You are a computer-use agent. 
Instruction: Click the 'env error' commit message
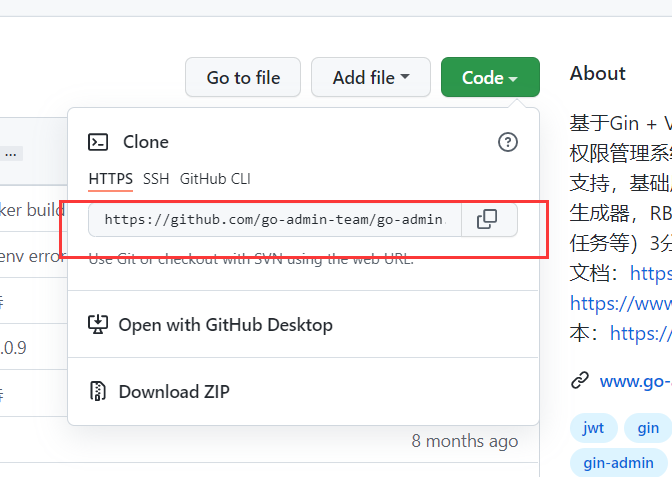coord(33,256)
